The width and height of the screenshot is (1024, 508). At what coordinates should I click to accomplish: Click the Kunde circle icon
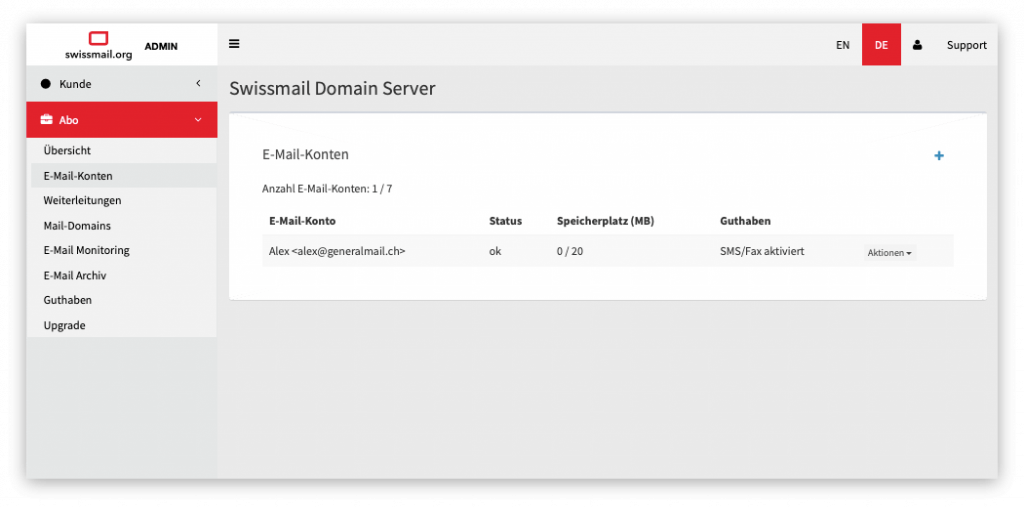[46, 84]
